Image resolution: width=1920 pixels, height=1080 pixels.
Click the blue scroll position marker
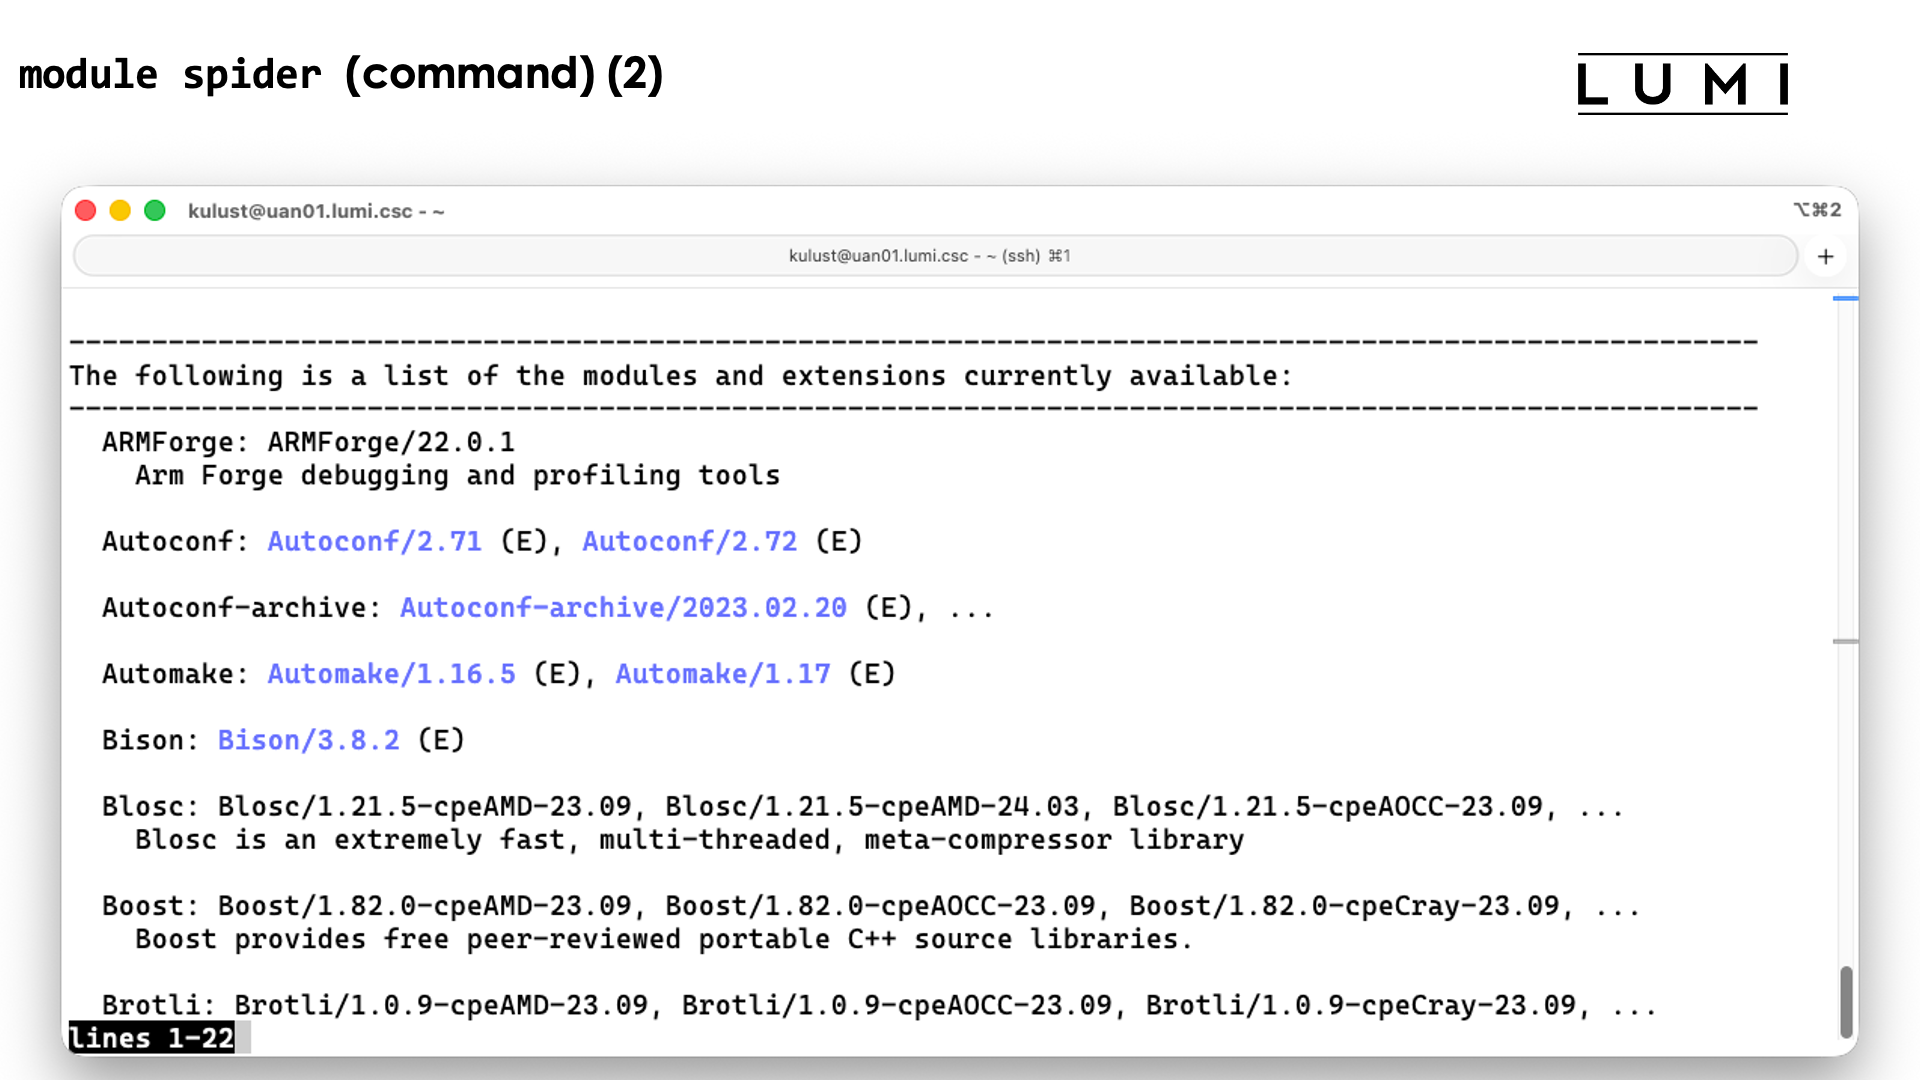click(1846, 298)
